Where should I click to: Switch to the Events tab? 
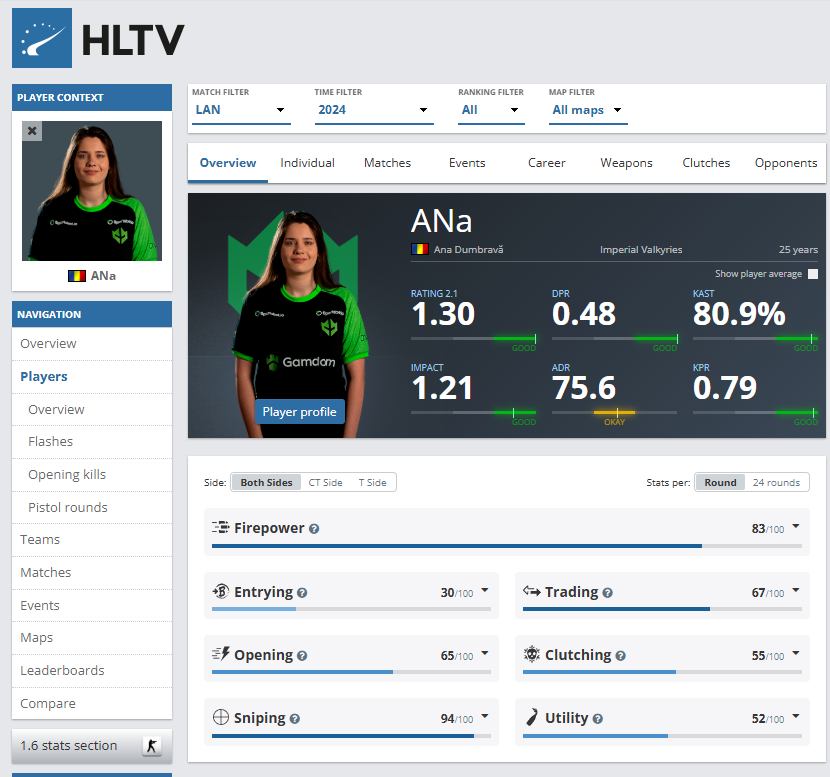pyautogui.click(x=467, y=162)
